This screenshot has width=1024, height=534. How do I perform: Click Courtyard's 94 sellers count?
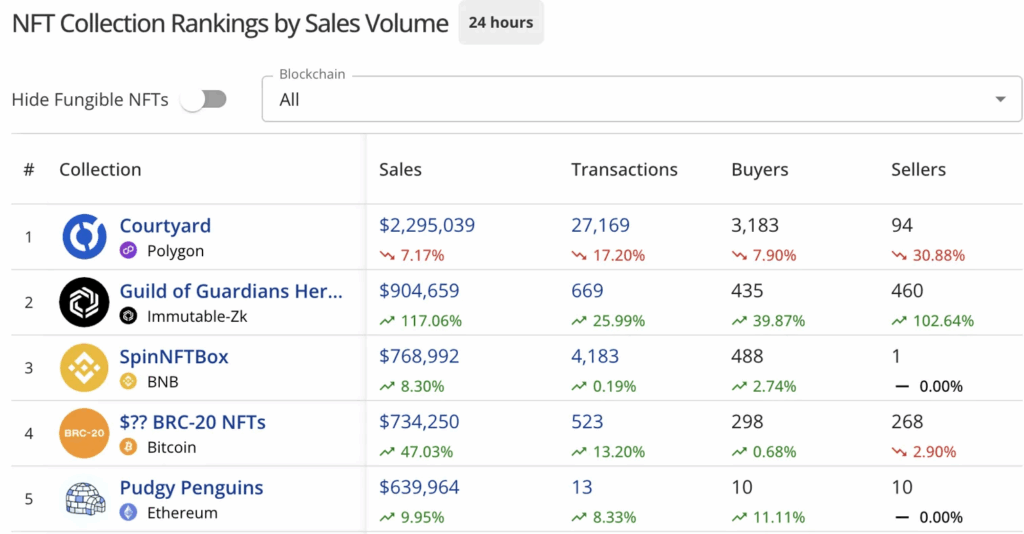[x=902, y=225]
